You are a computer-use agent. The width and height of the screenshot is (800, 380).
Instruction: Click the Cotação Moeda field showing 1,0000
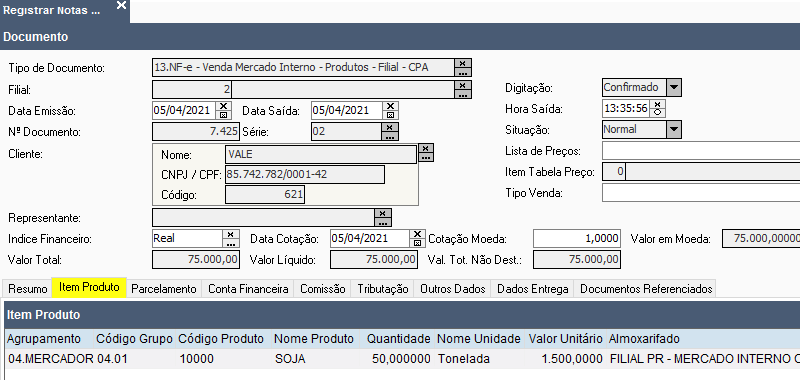point(577,238)
